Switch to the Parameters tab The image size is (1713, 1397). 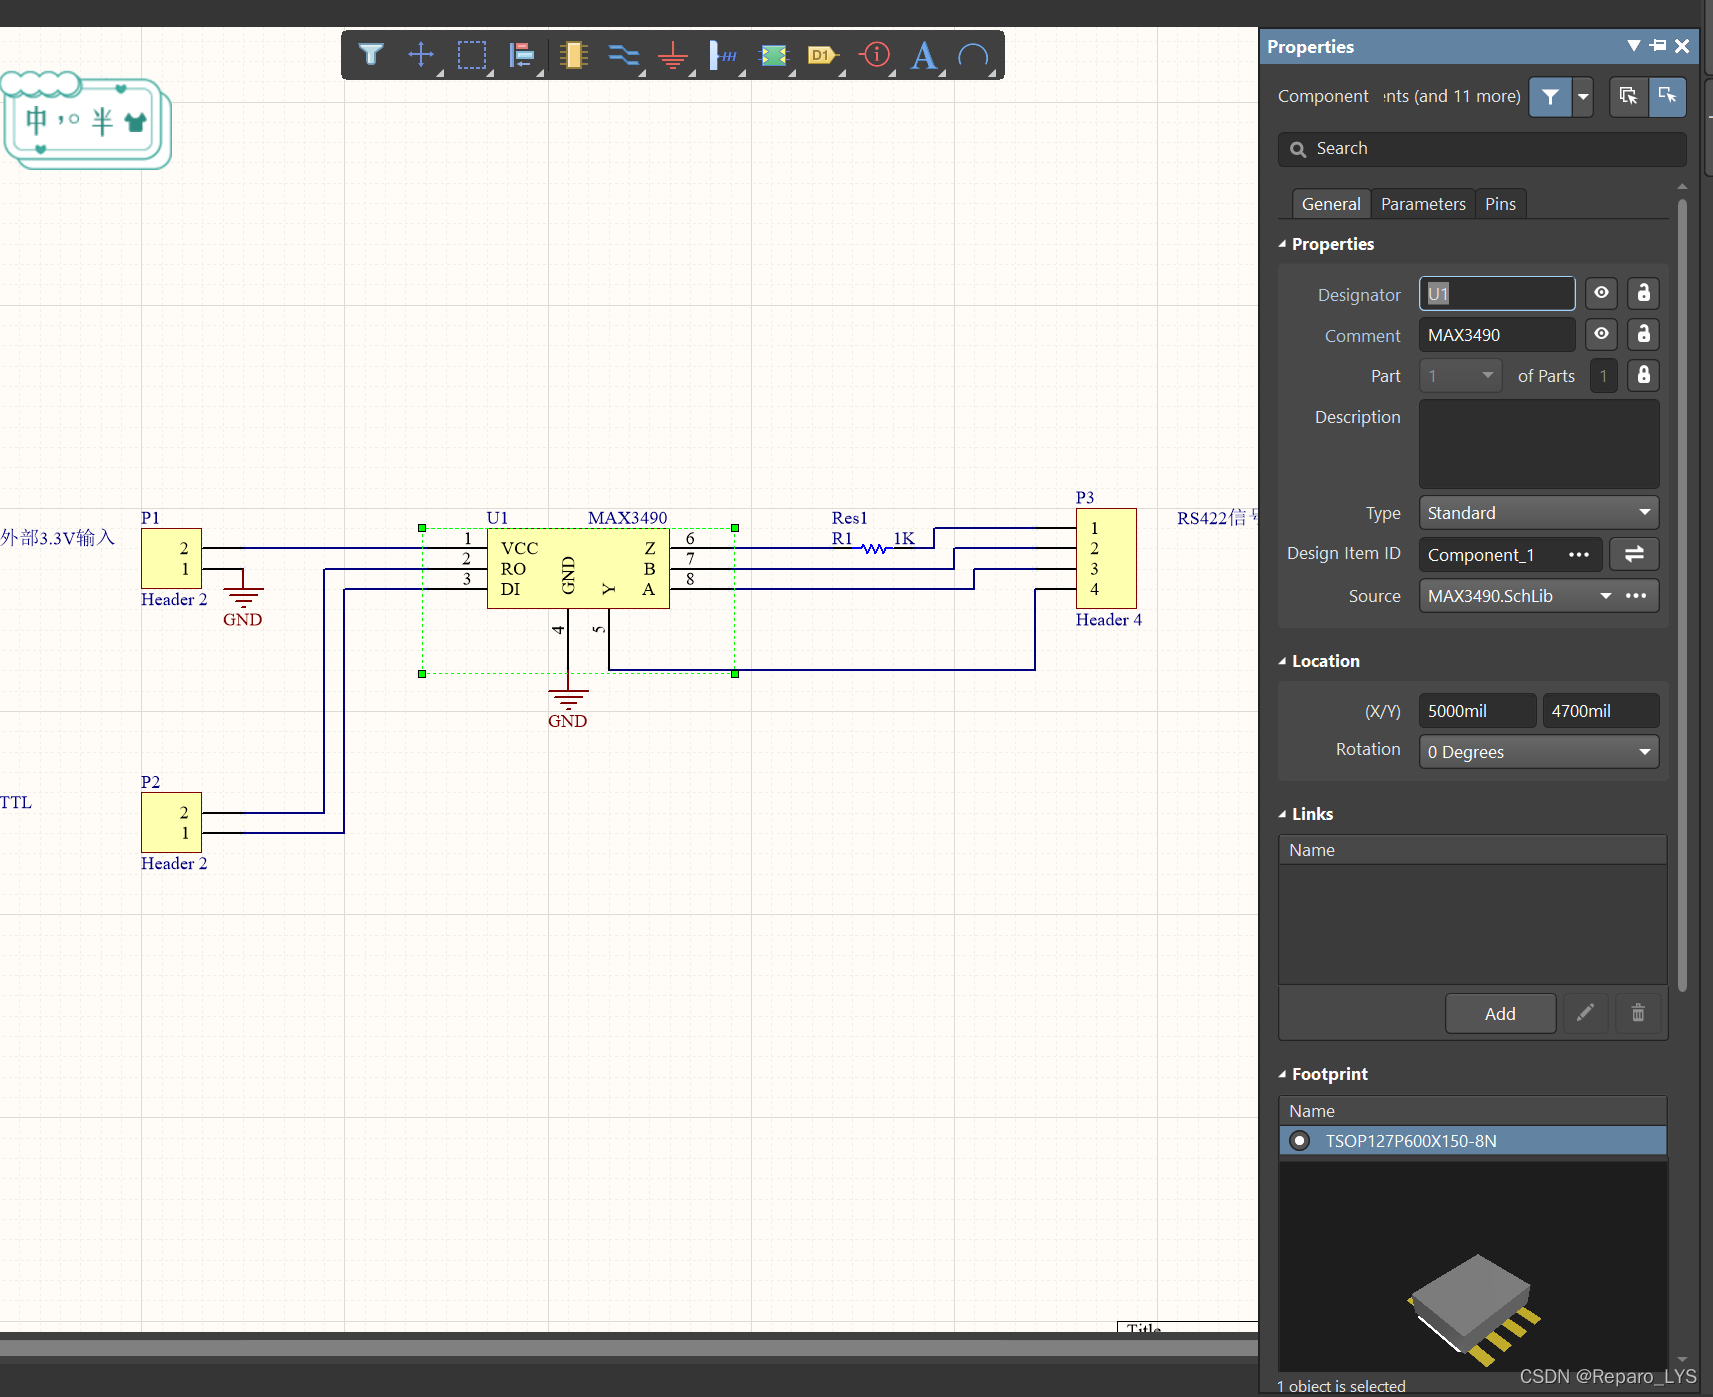(1422, 204)
